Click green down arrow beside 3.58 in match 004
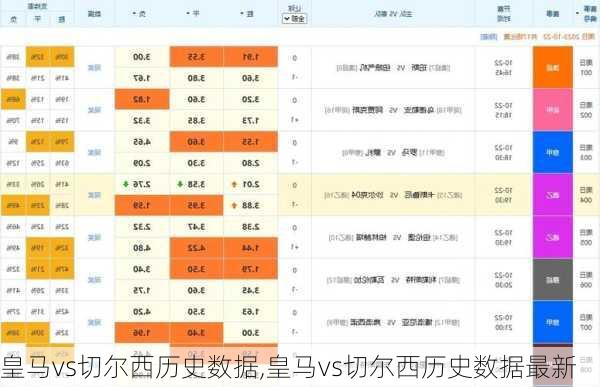The width and height of the screenshot is (600, 387). pyautogui.click(x=180, y=185)
